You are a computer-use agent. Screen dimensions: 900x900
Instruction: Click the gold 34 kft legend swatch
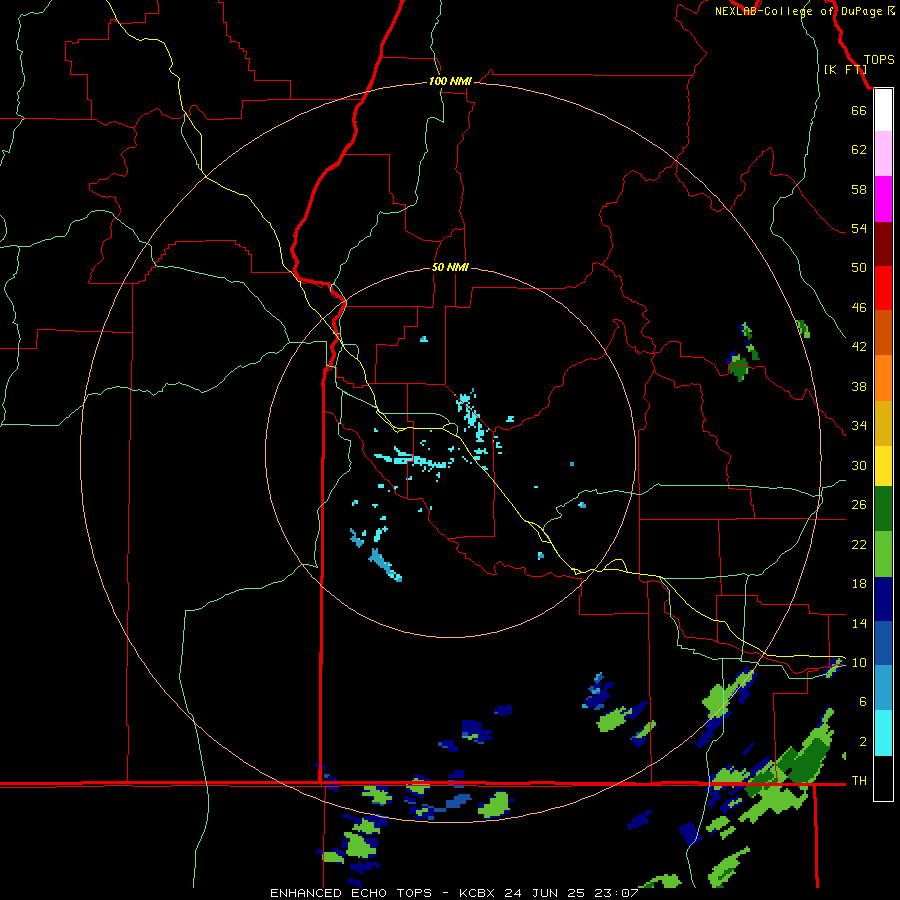883,423
